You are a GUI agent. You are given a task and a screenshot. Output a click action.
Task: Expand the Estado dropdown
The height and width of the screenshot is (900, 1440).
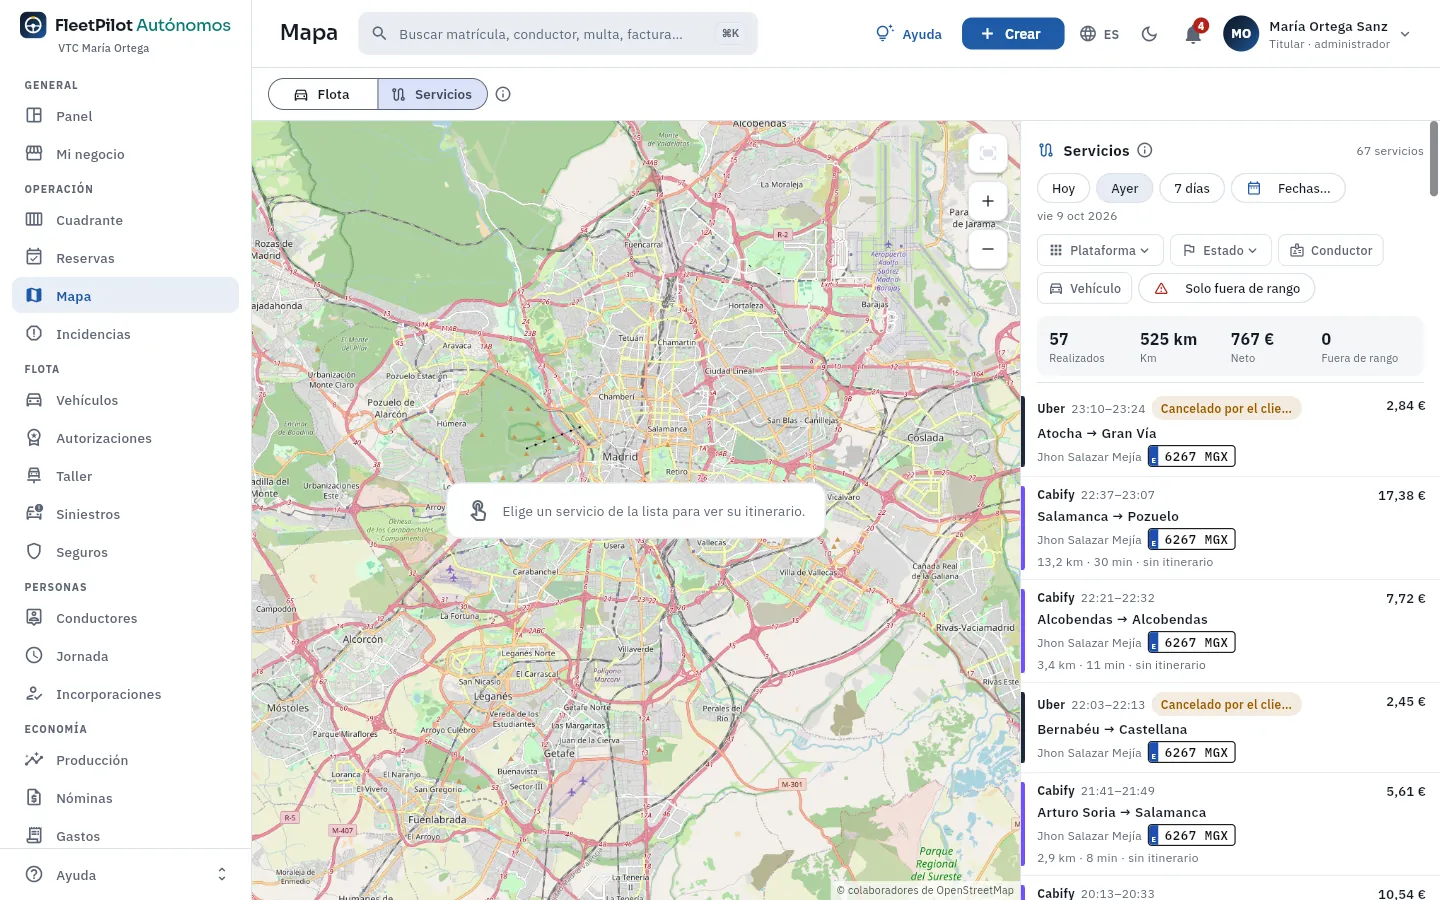(x=1221, y=250)
